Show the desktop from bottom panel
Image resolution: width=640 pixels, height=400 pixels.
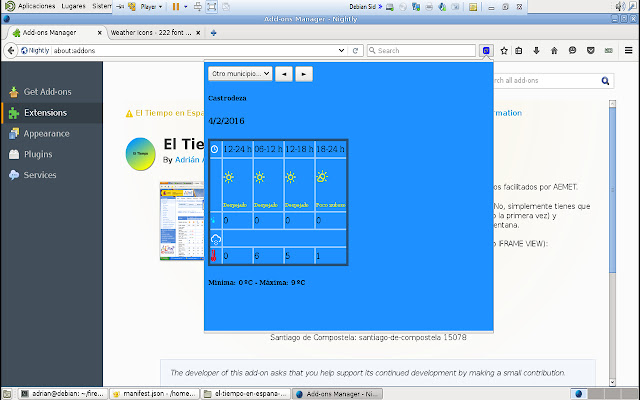pyautogui.click(x=7, y=394)
